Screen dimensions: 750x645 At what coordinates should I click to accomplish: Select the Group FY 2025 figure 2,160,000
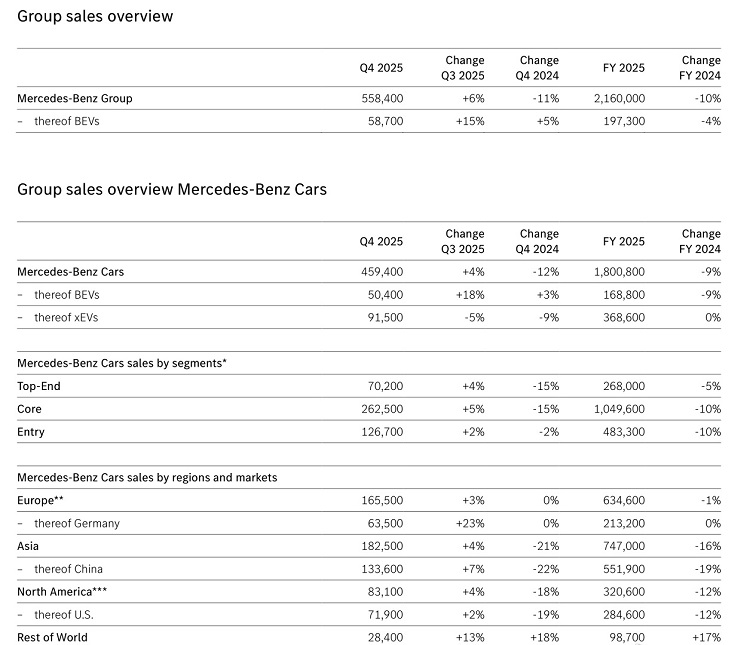click(619, 99)
